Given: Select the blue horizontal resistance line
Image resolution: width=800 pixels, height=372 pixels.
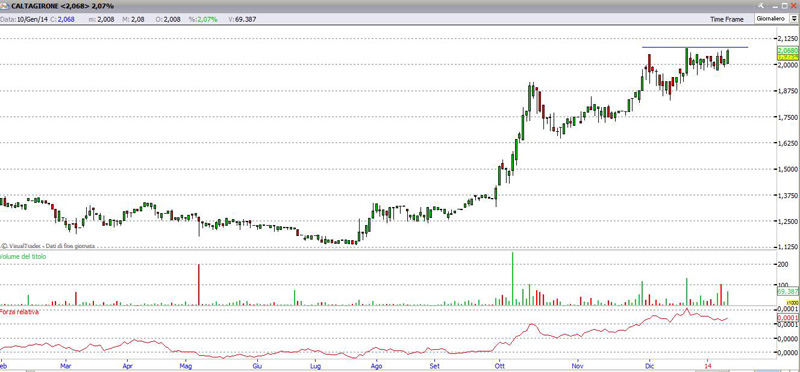Looking at the screenshot, I should 694,47.
